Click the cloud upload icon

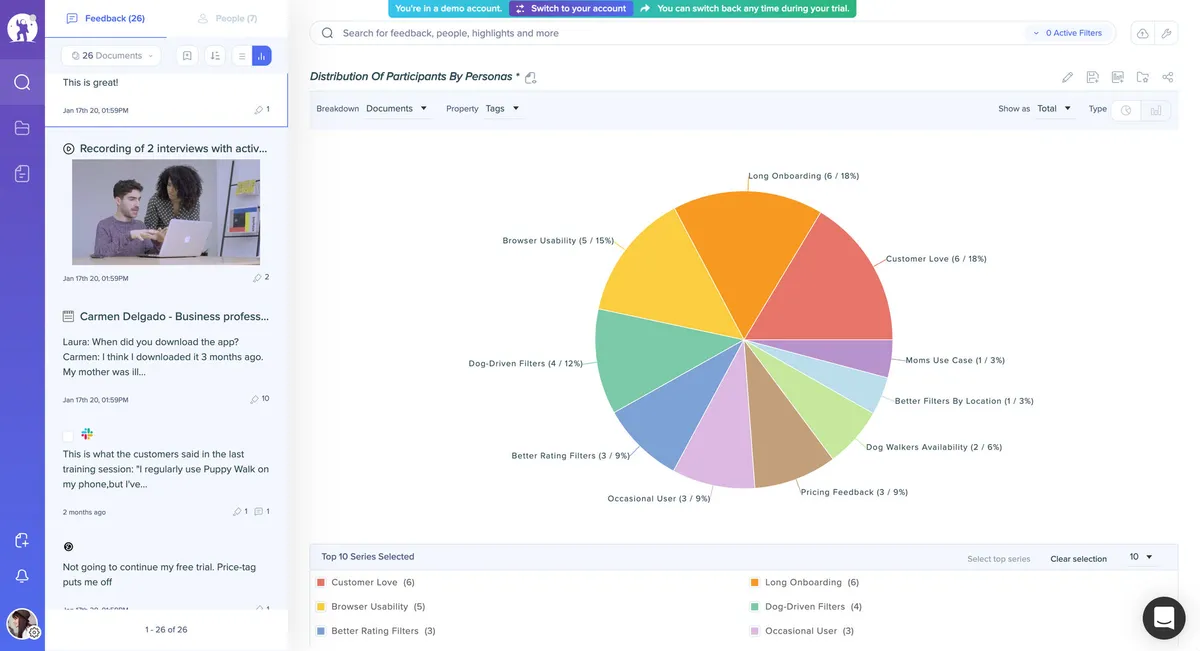pyautogui.click(x=1142, y=33)
